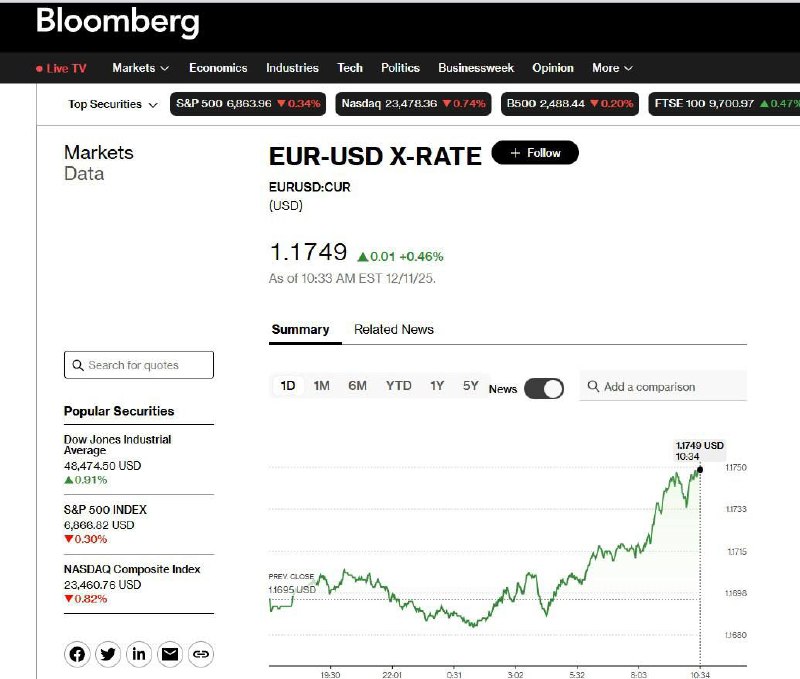This screenshot has width=800, height=679.
Task: Click the red Live TV indicator
Action: 61,68
